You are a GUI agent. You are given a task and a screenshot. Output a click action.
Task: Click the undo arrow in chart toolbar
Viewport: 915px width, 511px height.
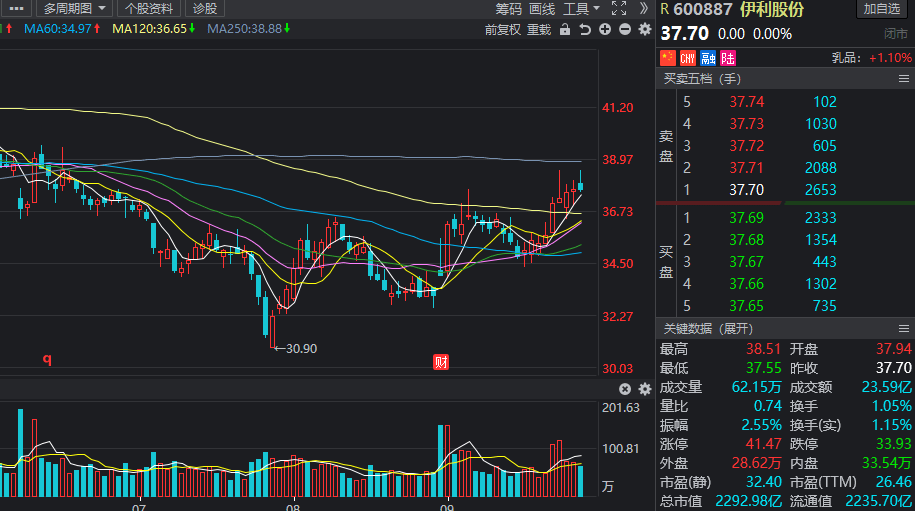[585, 30]
